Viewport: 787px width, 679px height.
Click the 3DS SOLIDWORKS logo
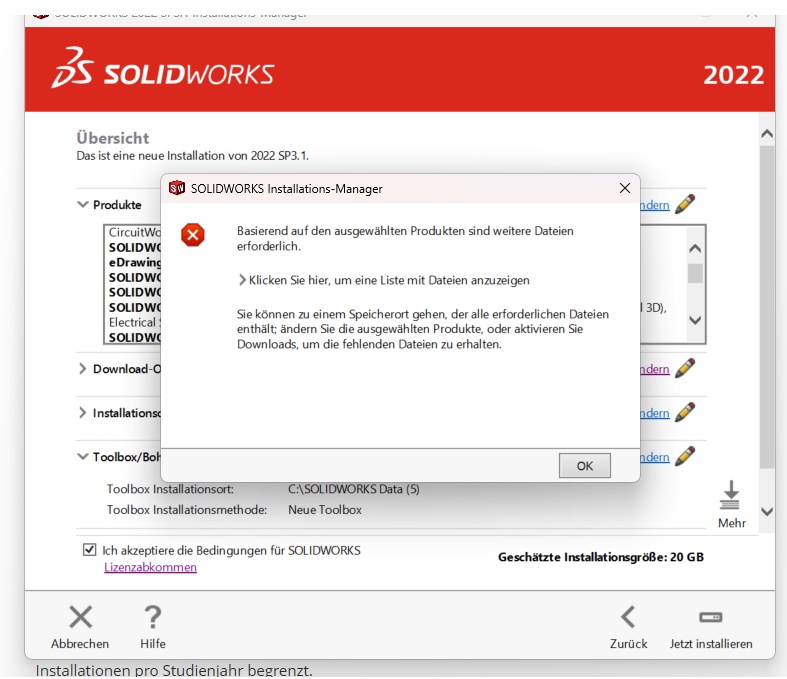[x=163, y=69]
